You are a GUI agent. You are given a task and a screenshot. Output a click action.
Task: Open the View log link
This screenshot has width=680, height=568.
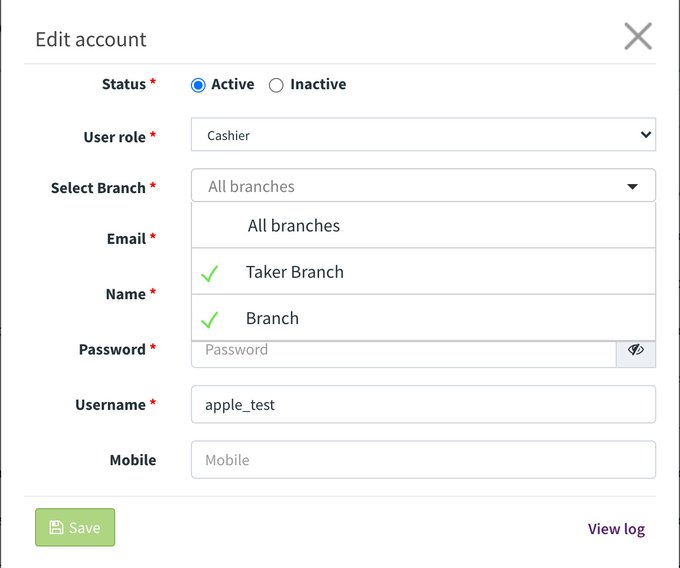[616, 529]
